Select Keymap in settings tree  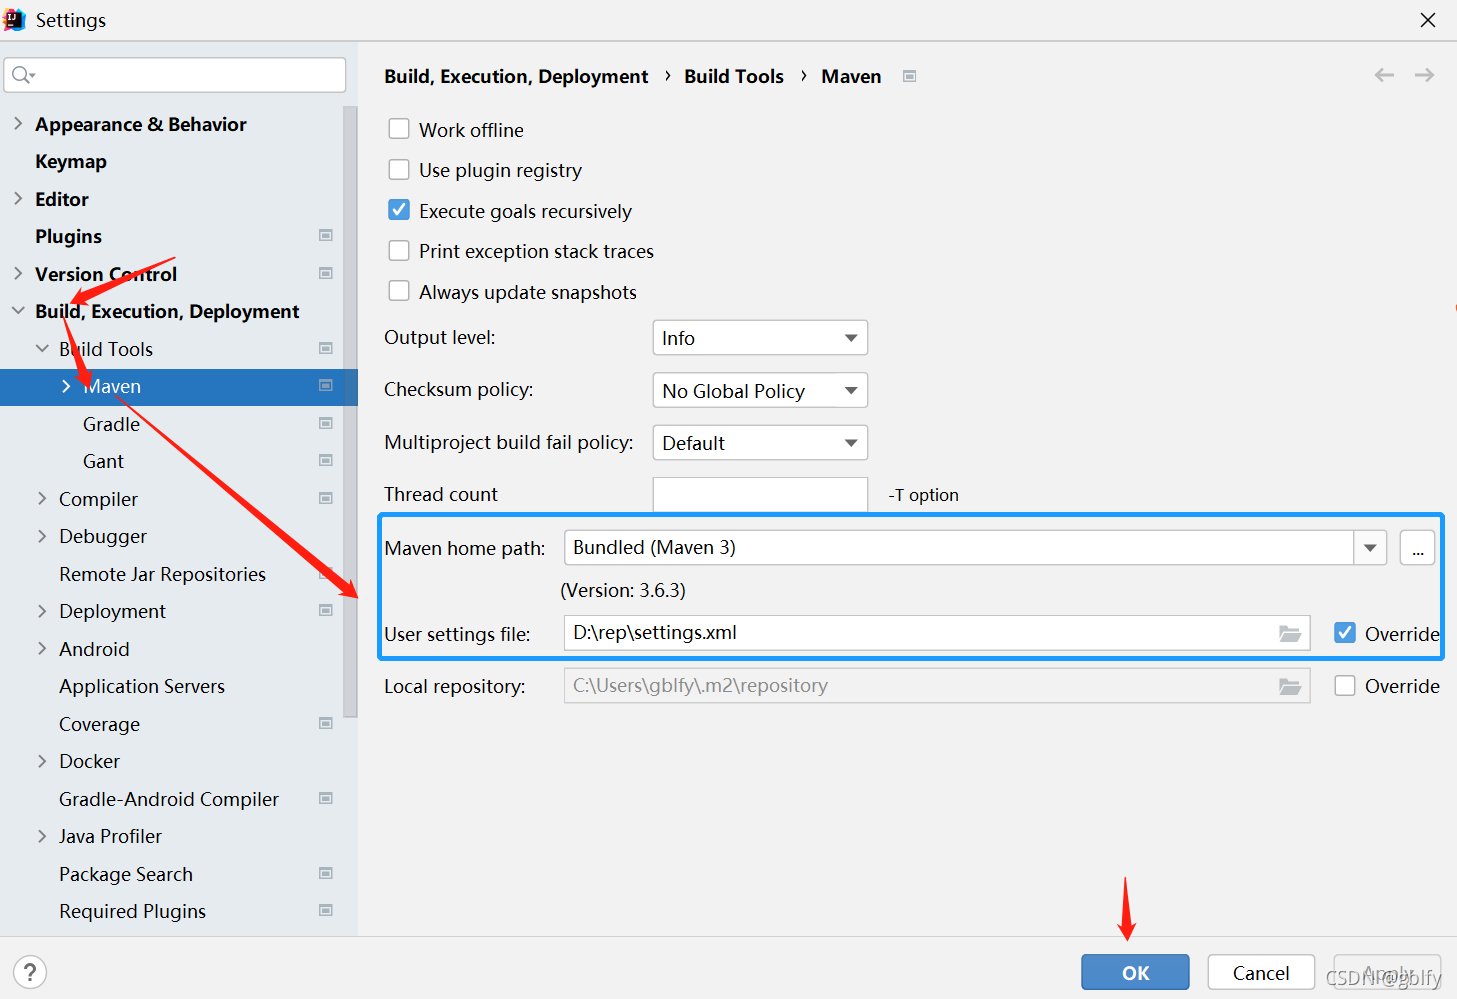click(x=71, y=161)
